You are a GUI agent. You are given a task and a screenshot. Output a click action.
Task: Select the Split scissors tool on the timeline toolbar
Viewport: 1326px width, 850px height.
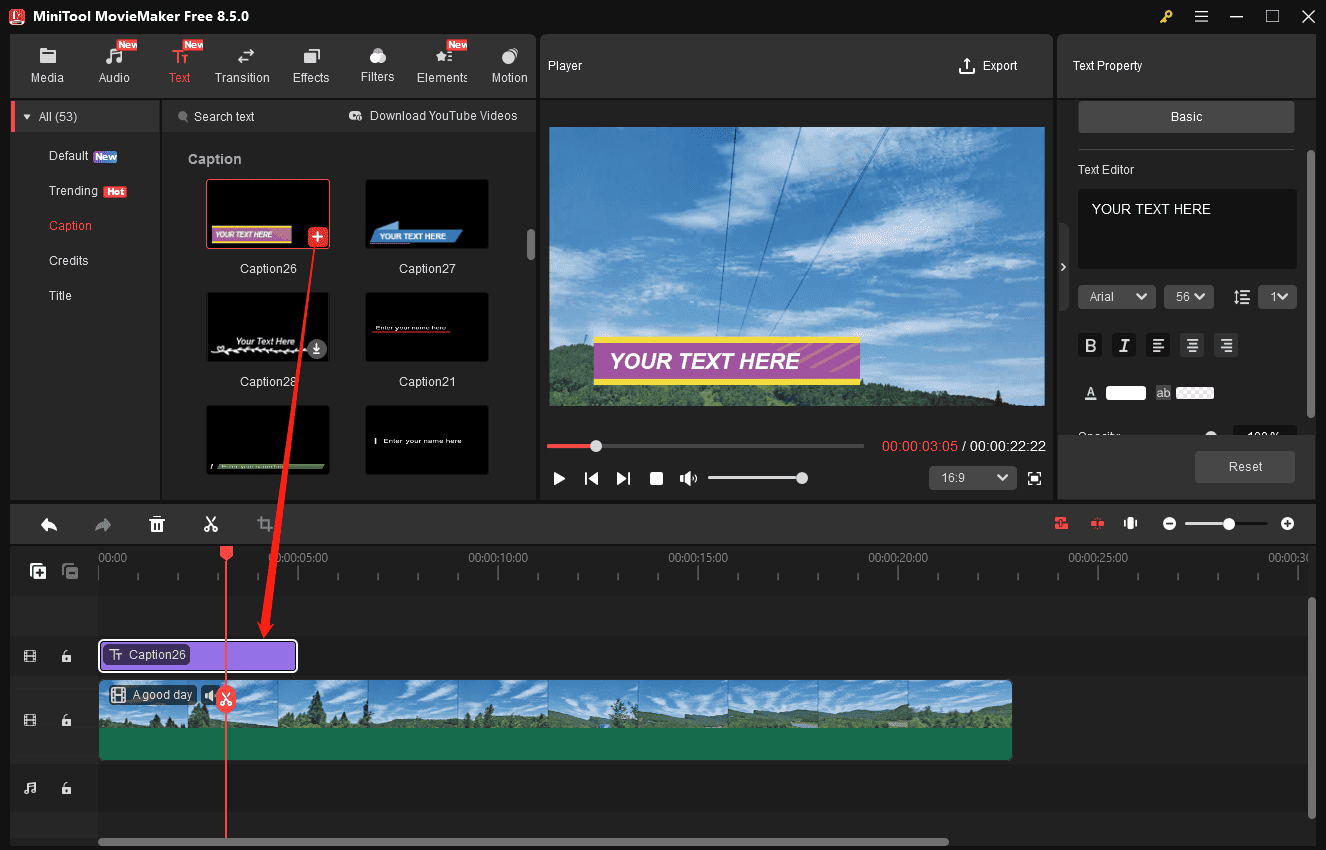click(211, 523)
